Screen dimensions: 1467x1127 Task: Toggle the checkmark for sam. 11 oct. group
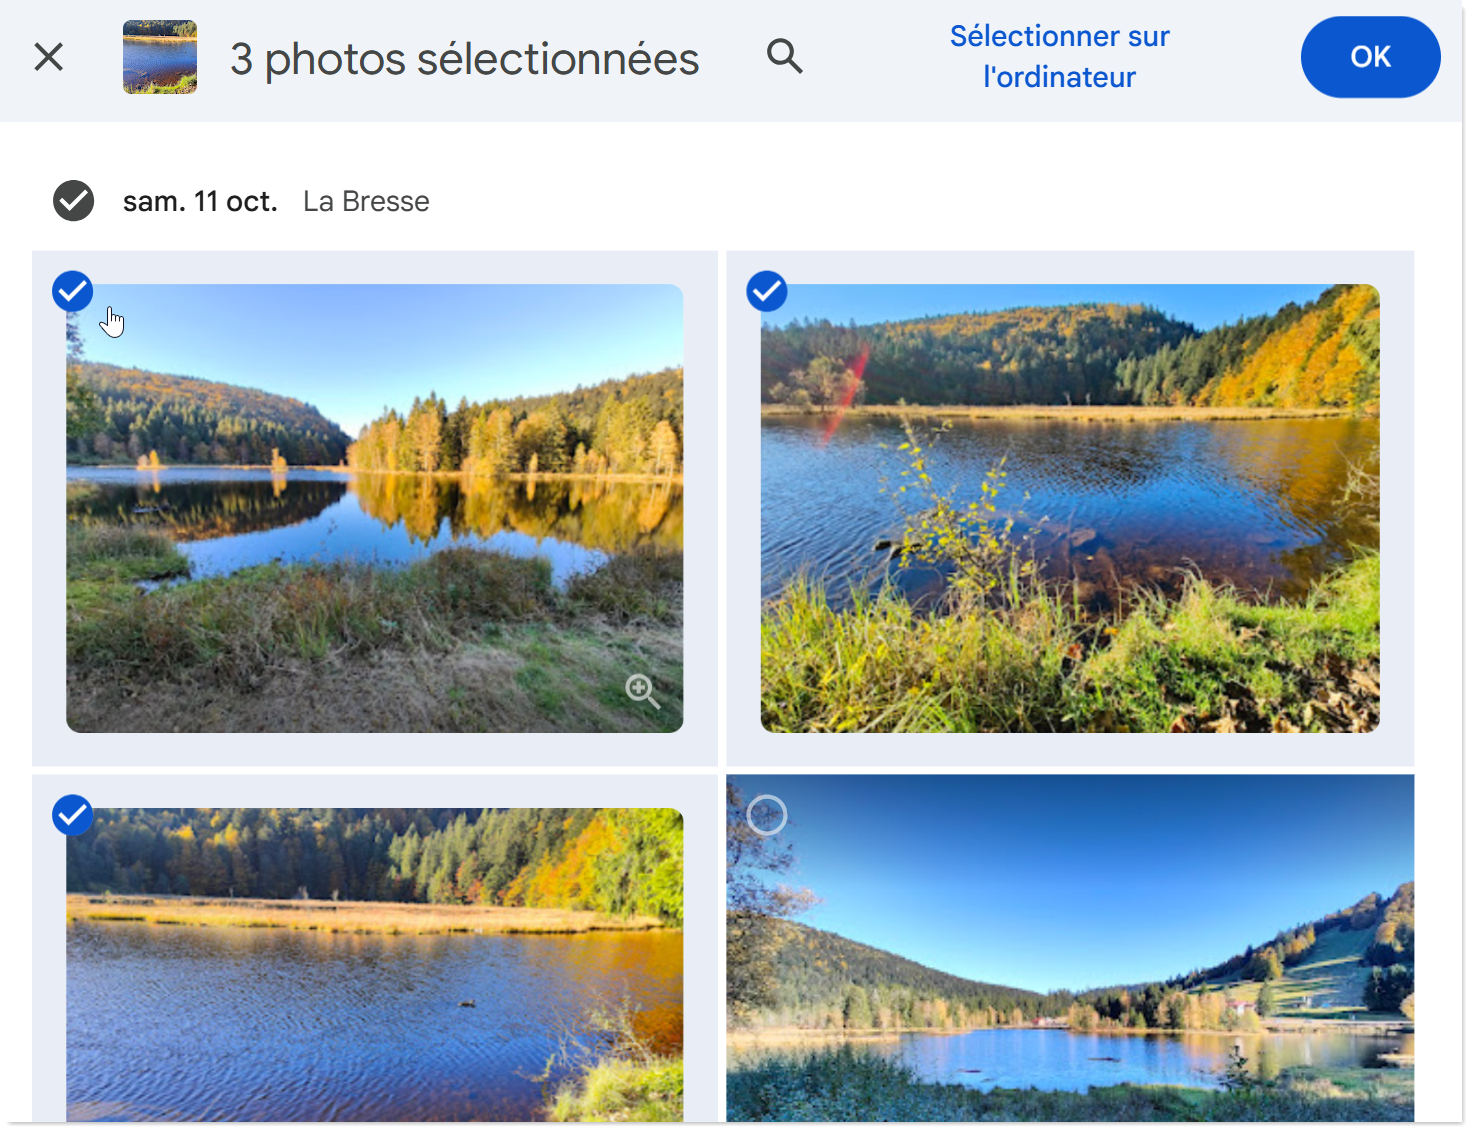click(74, 201)
